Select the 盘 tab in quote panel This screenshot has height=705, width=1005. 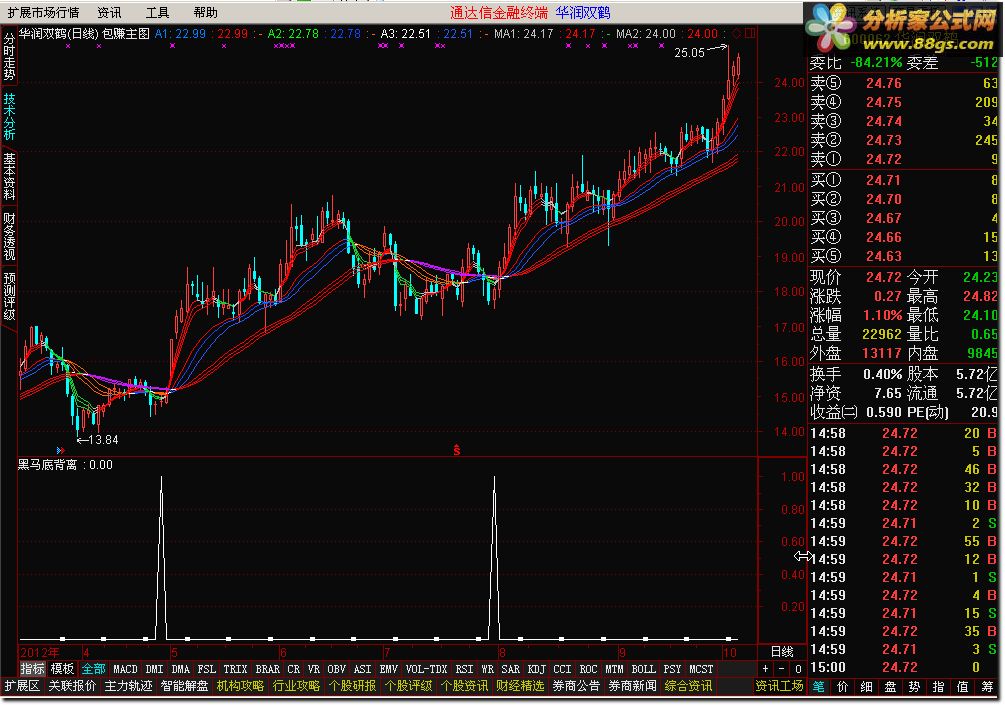point(890,686)
